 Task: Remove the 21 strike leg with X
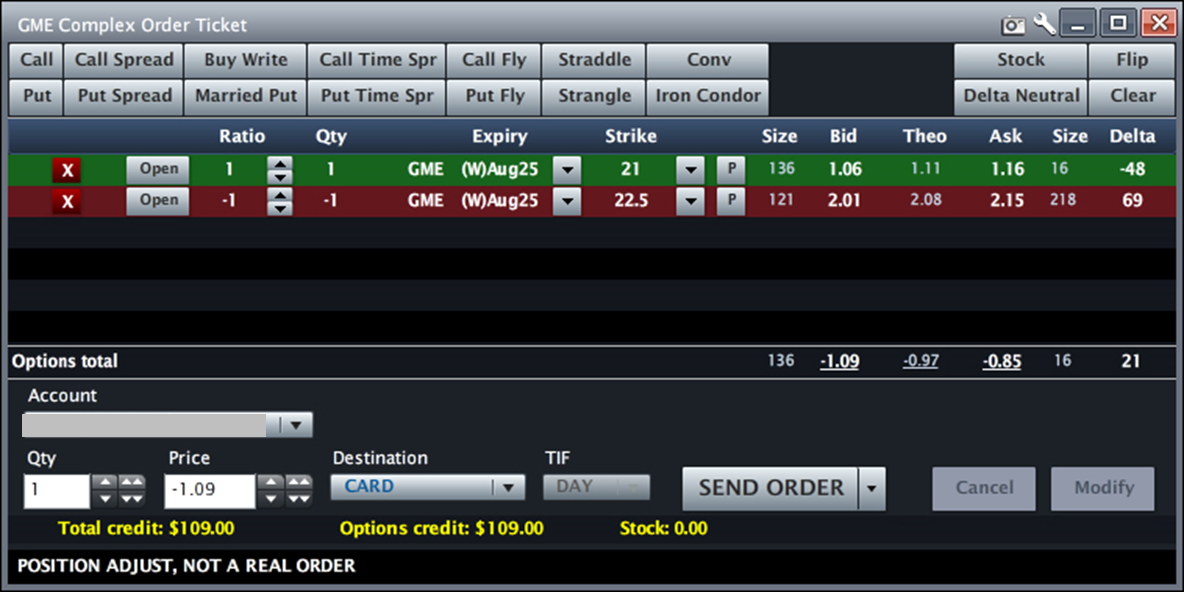click(x=67, y=171)
